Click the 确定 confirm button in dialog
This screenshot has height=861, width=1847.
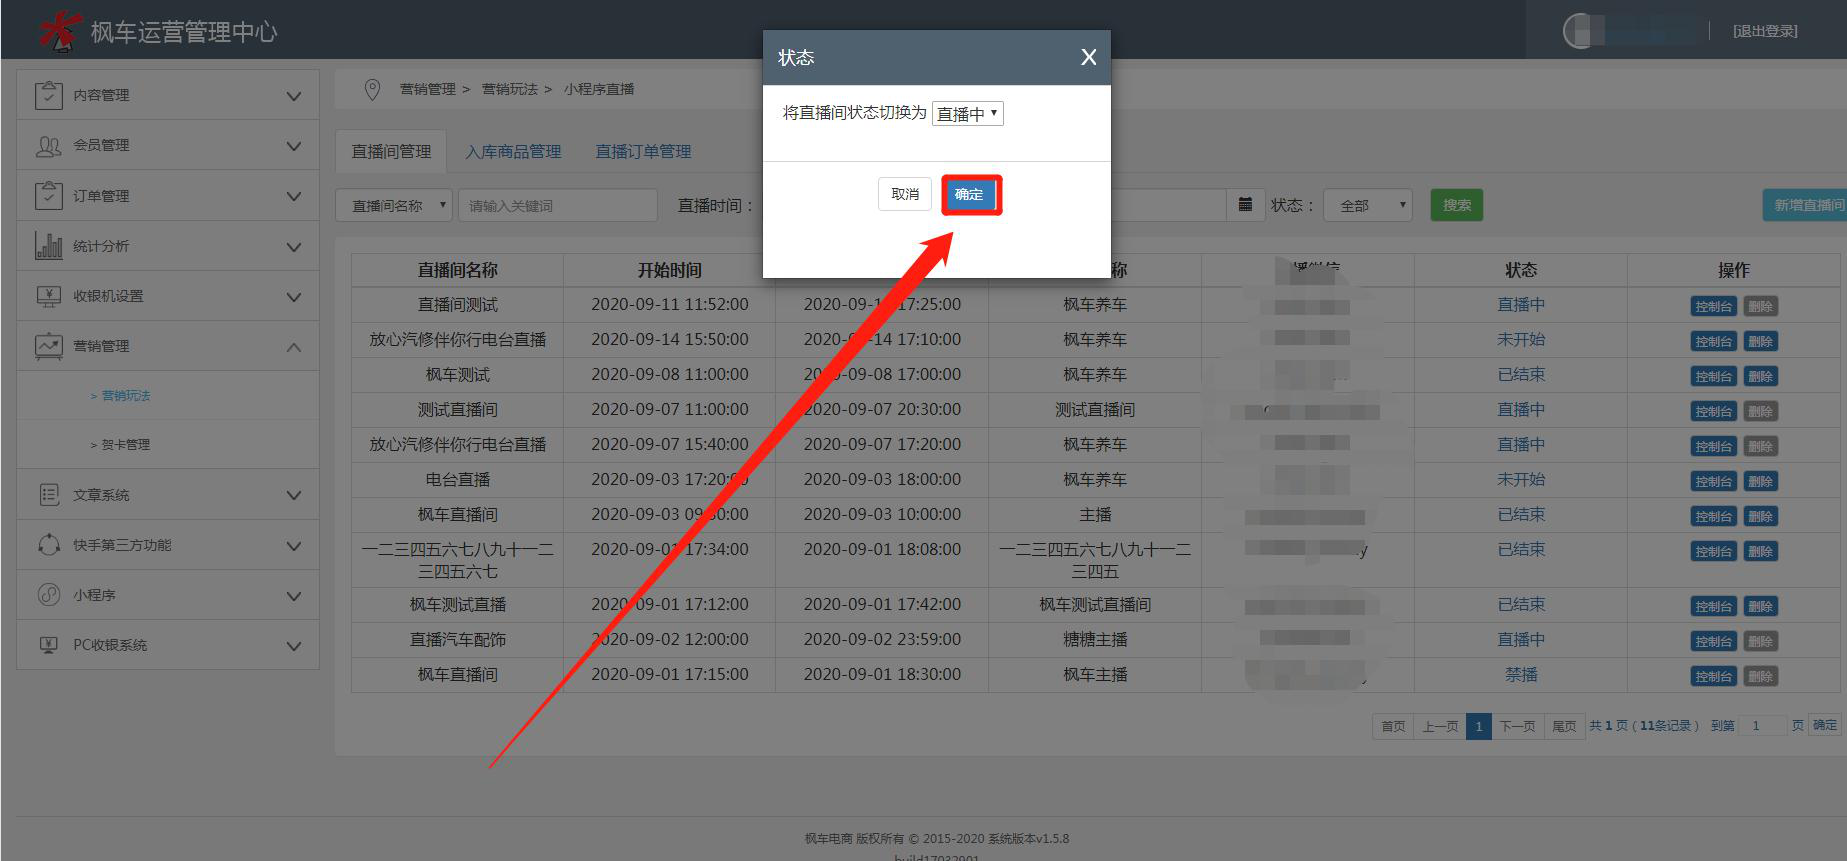pyautogui.click(x=970, y=195)
